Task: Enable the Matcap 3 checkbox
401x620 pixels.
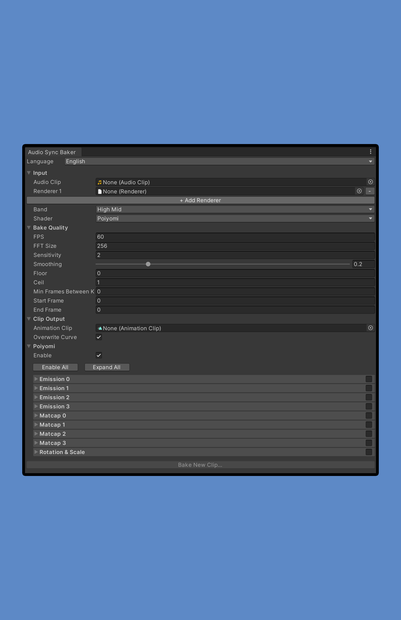Action: point(369,443)
